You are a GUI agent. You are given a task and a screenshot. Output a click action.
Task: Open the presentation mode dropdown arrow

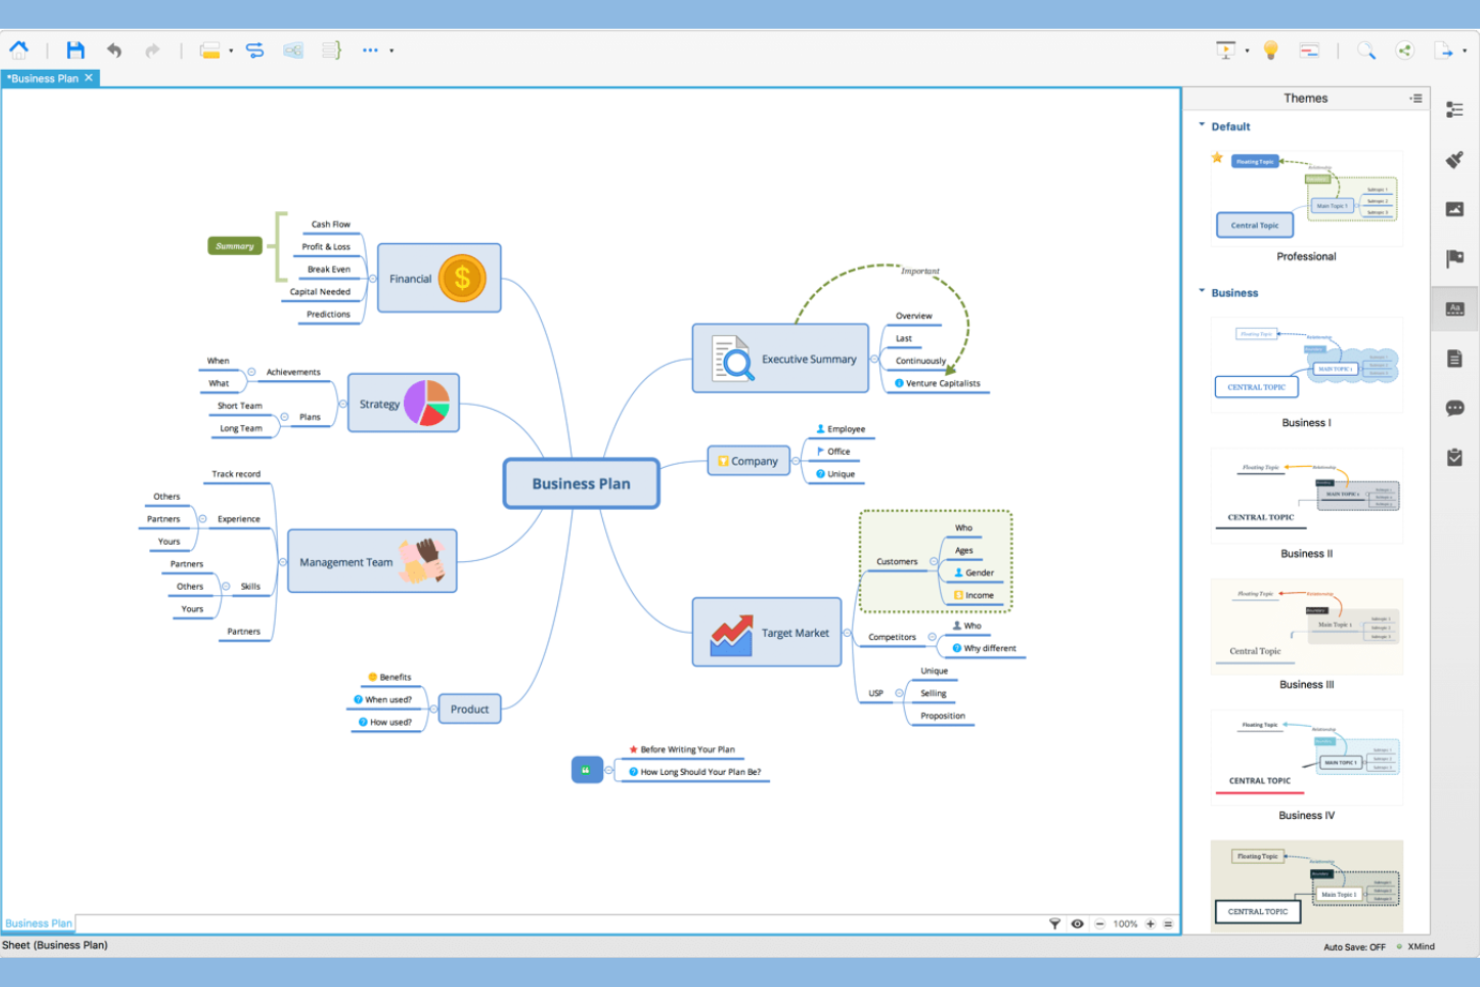(1247, 50)
